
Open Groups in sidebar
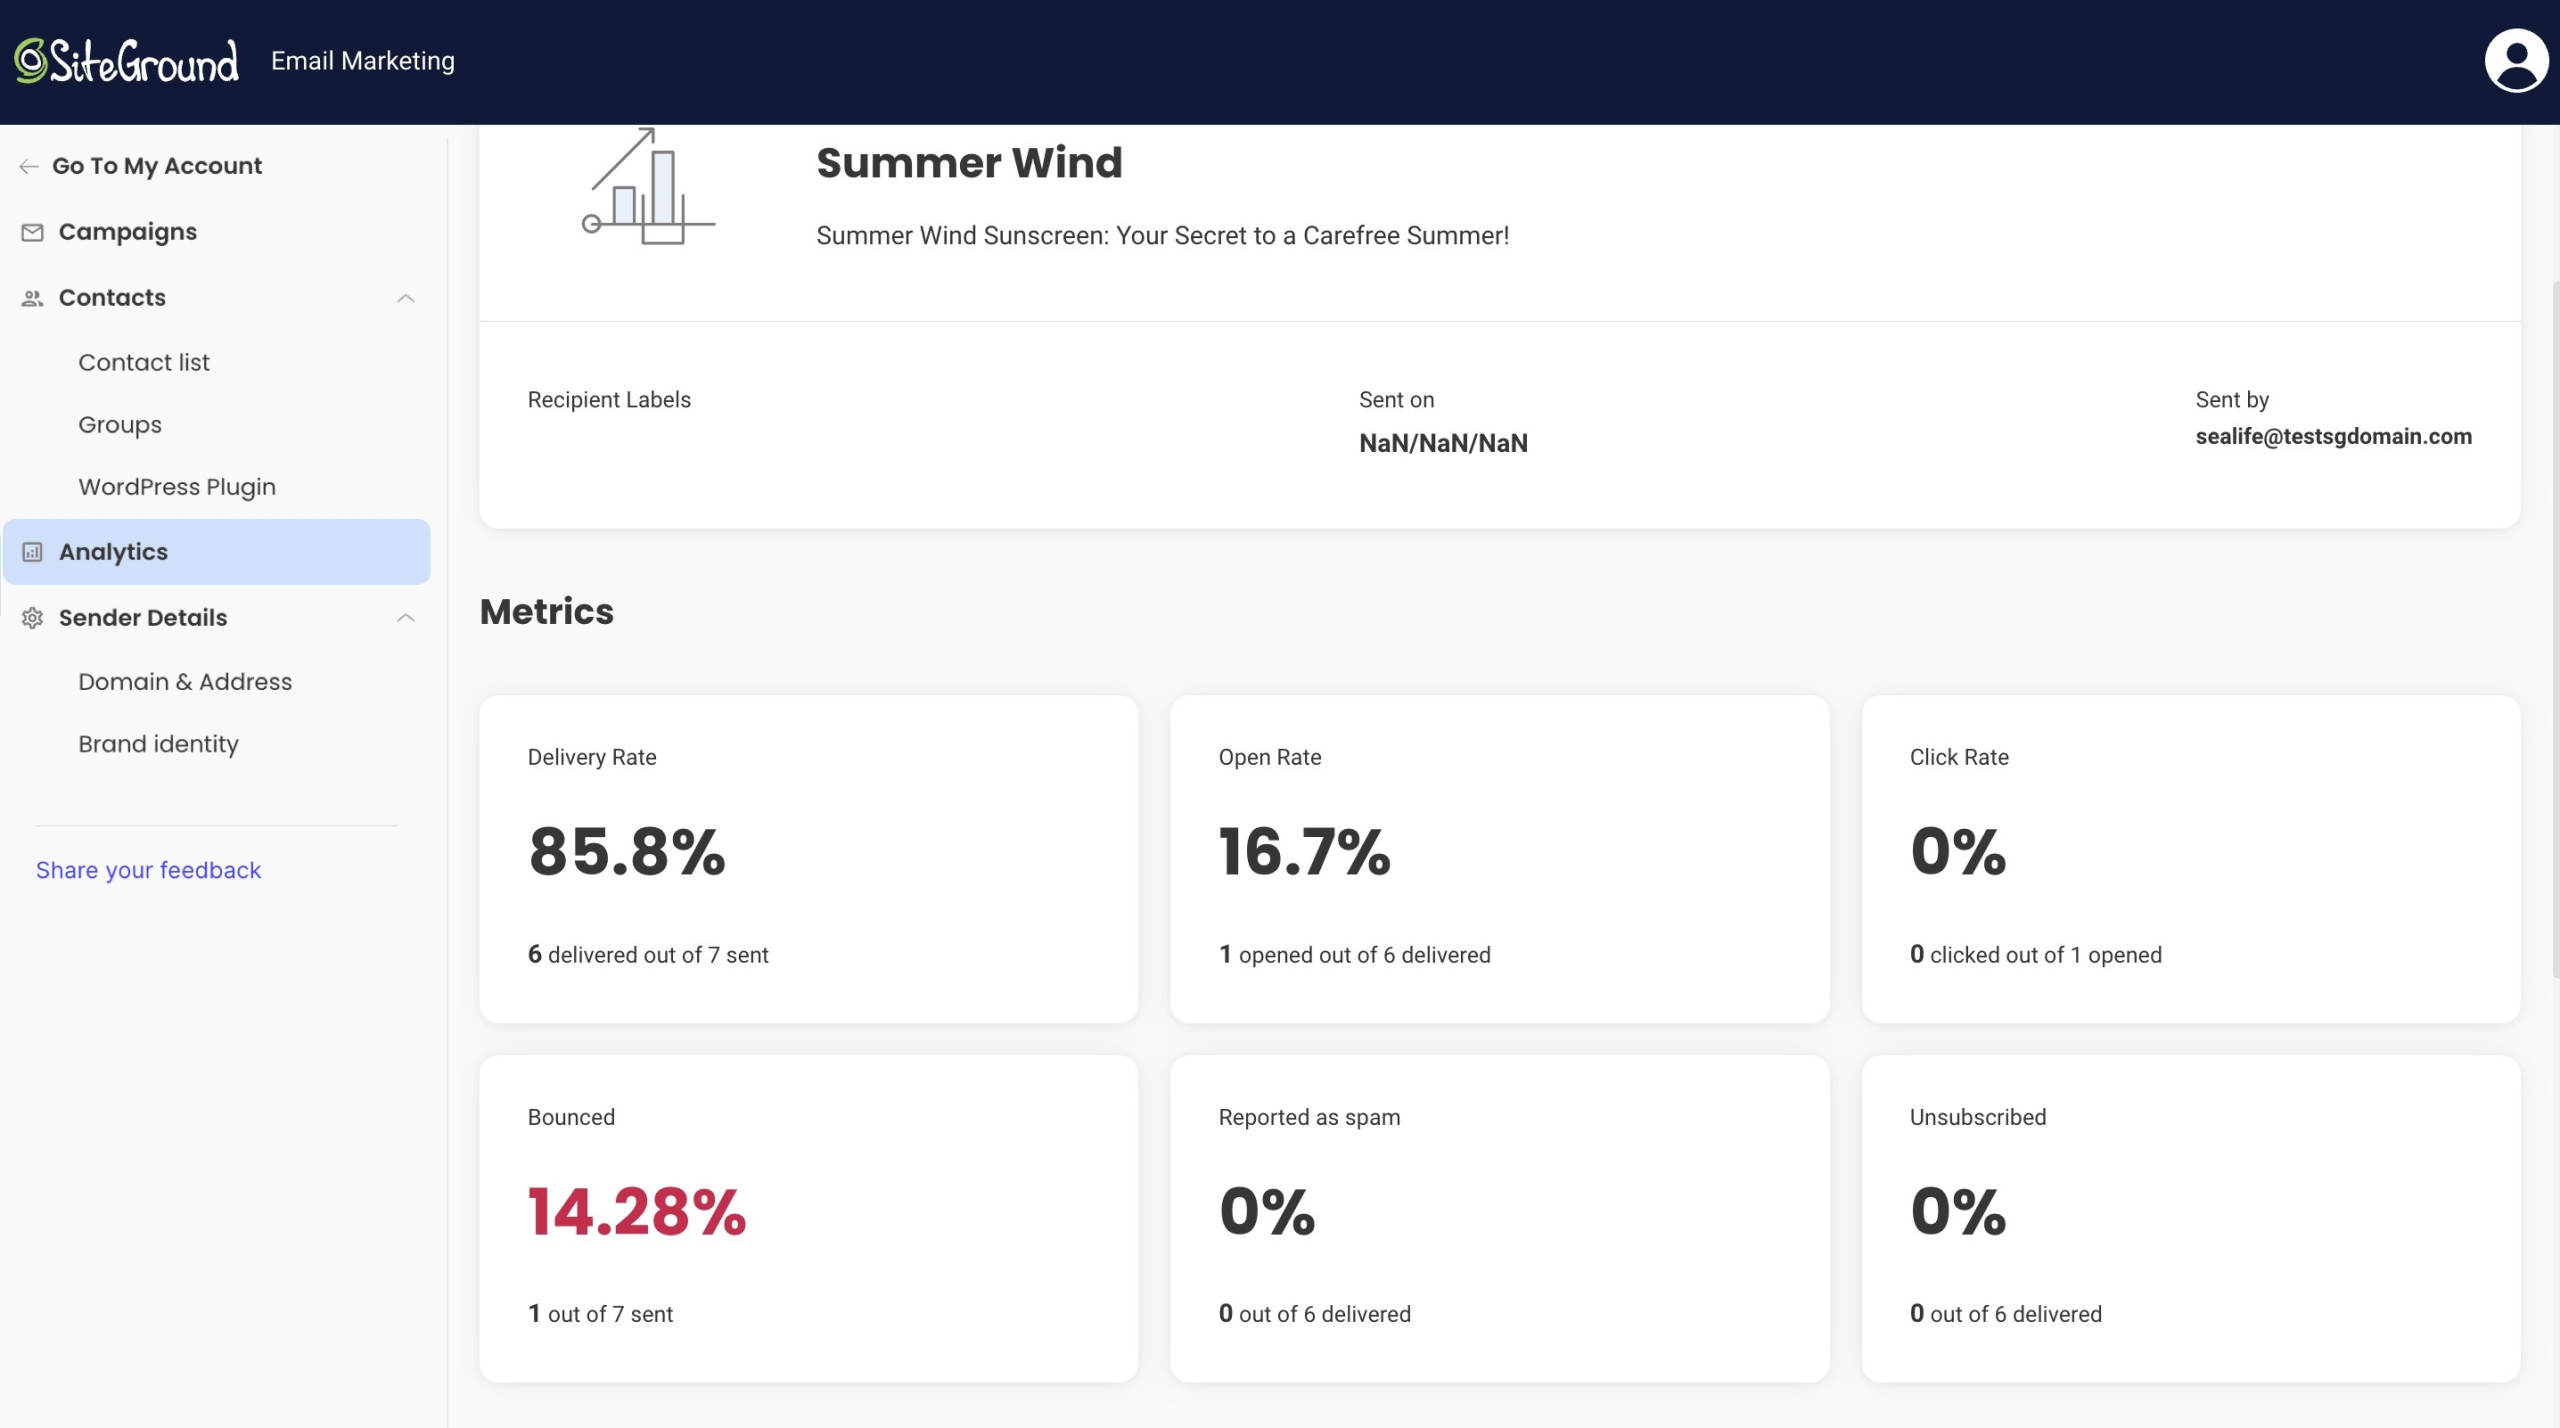[x=120, y=425]
